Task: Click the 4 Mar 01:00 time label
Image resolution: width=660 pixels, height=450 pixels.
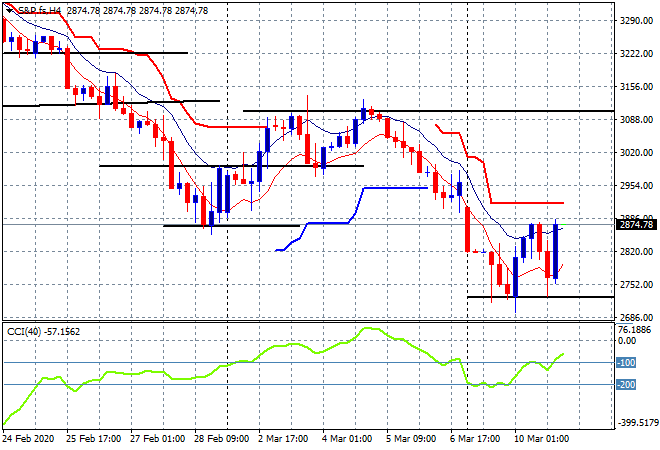Action: point(347,439)
